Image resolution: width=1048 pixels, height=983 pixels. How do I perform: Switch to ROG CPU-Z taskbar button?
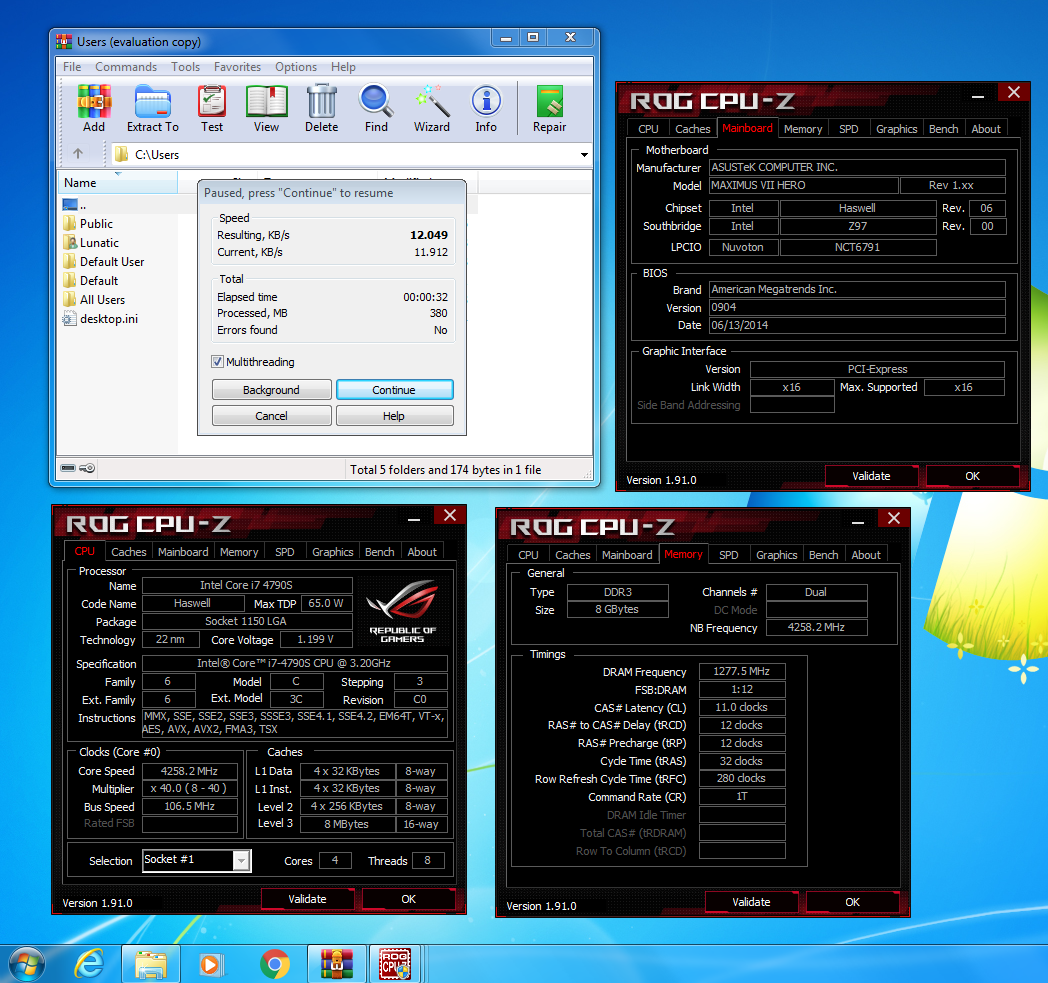(x=395, y=964)
